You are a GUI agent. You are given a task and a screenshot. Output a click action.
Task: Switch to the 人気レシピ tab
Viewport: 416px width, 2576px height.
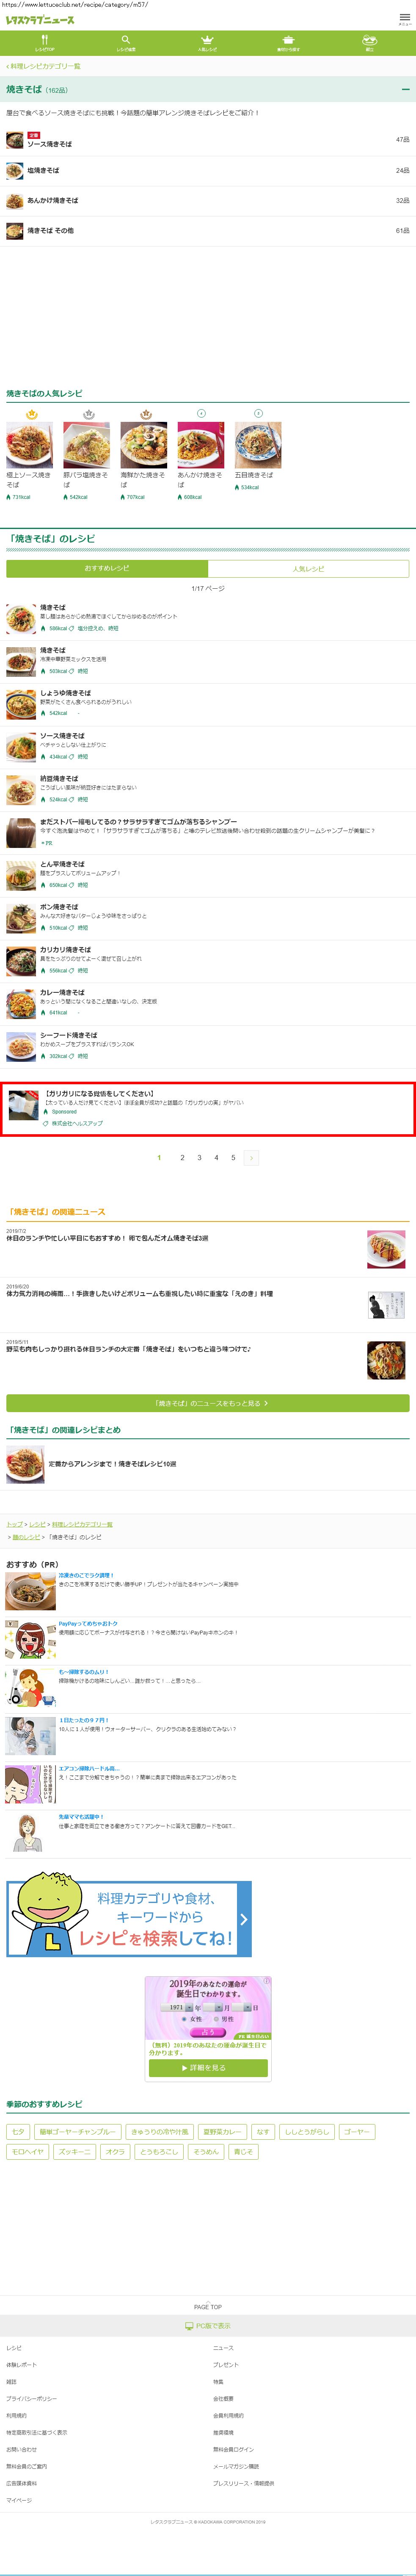pyautogui.click(x=308, y=568)
